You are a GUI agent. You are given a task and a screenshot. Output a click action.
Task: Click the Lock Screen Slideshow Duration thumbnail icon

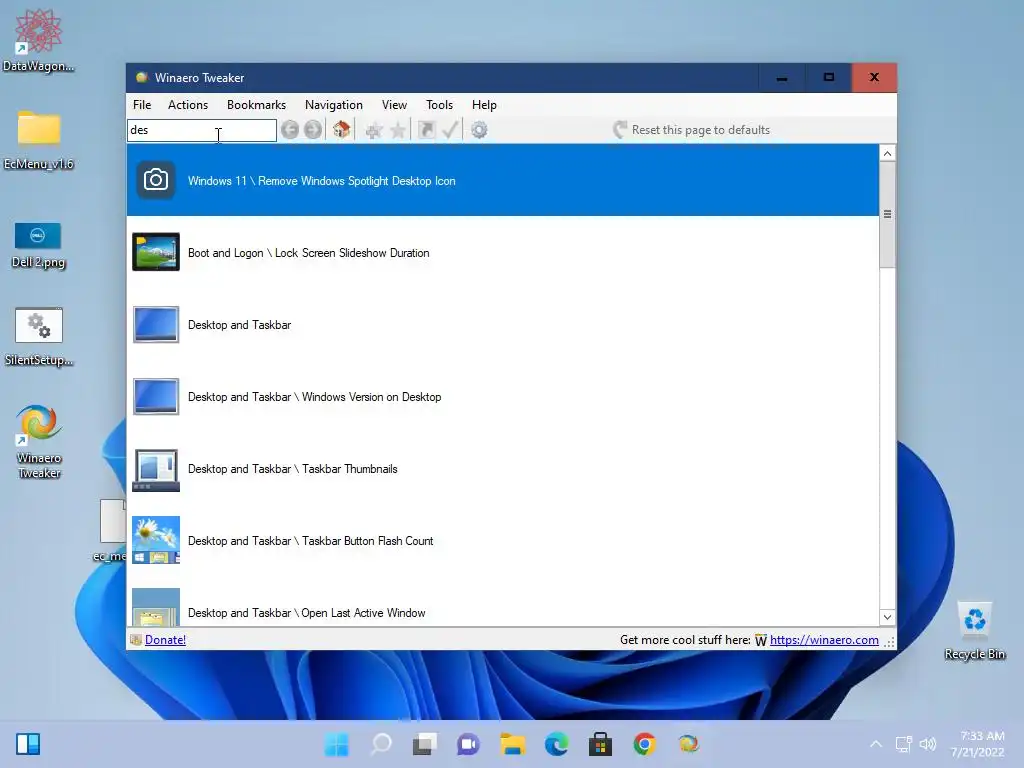[x=155, y=251]
